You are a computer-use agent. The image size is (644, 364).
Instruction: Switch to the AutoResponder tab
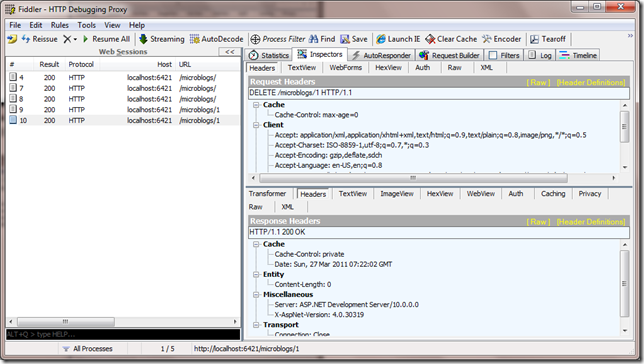pos(381,55)
